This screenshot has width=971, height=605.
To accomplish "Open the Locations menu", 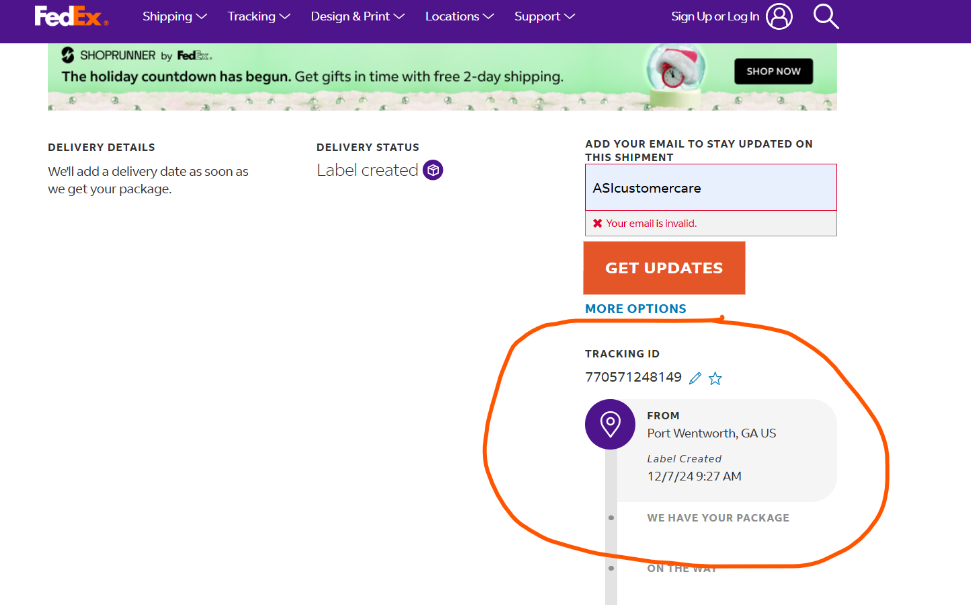I will [459, 17].
